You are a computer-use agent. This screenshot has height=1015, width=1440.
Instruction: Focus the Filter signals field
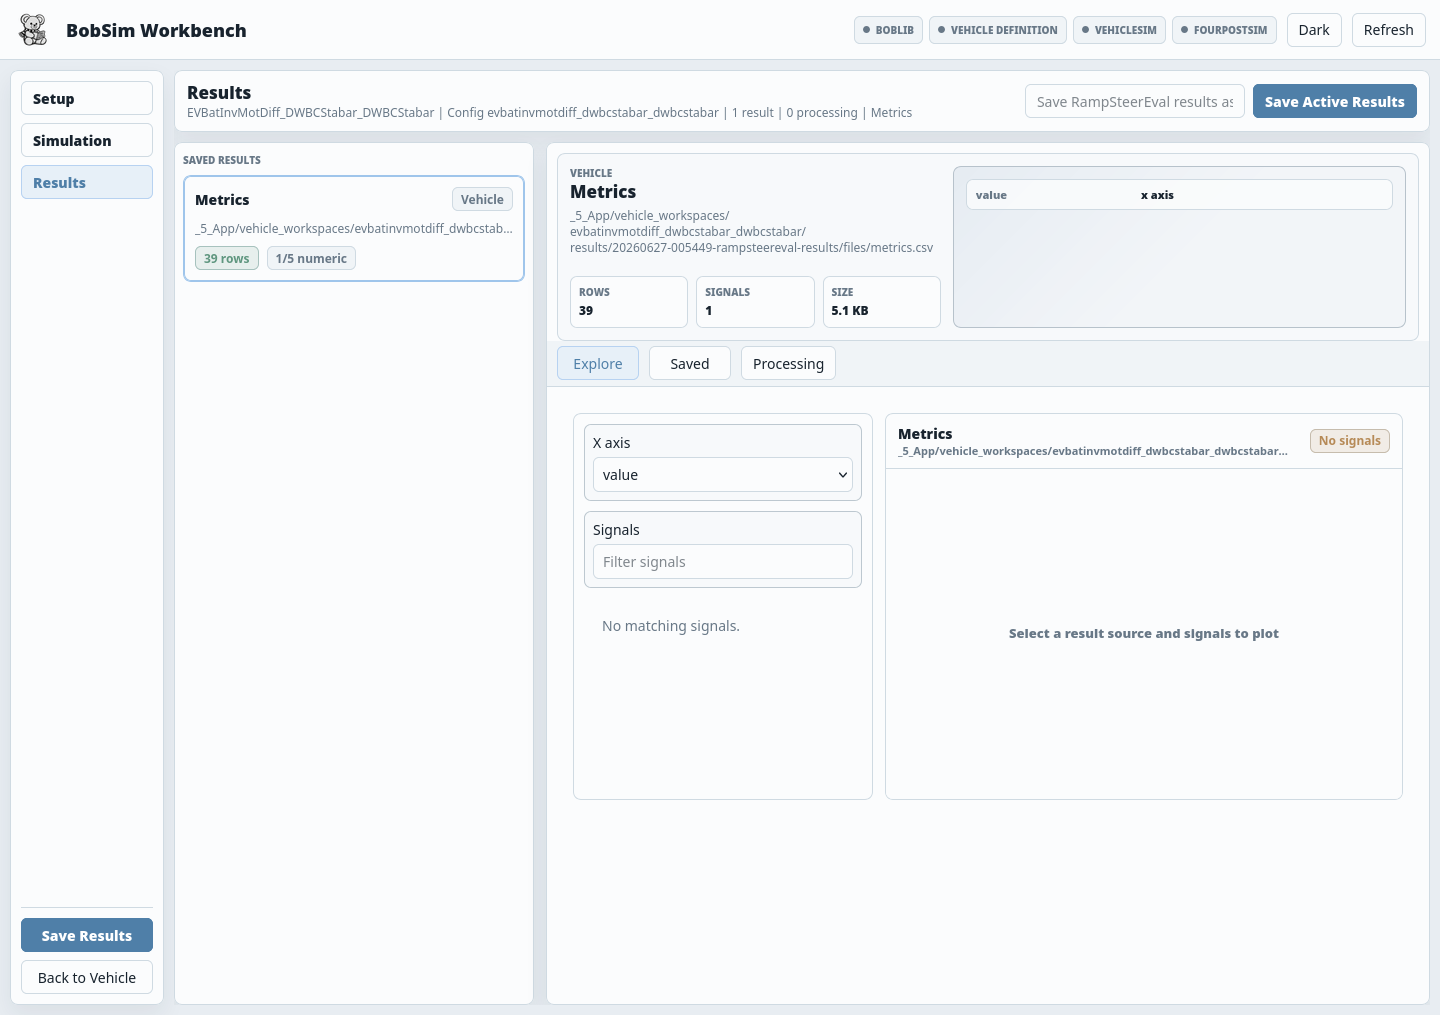point(723,561)
